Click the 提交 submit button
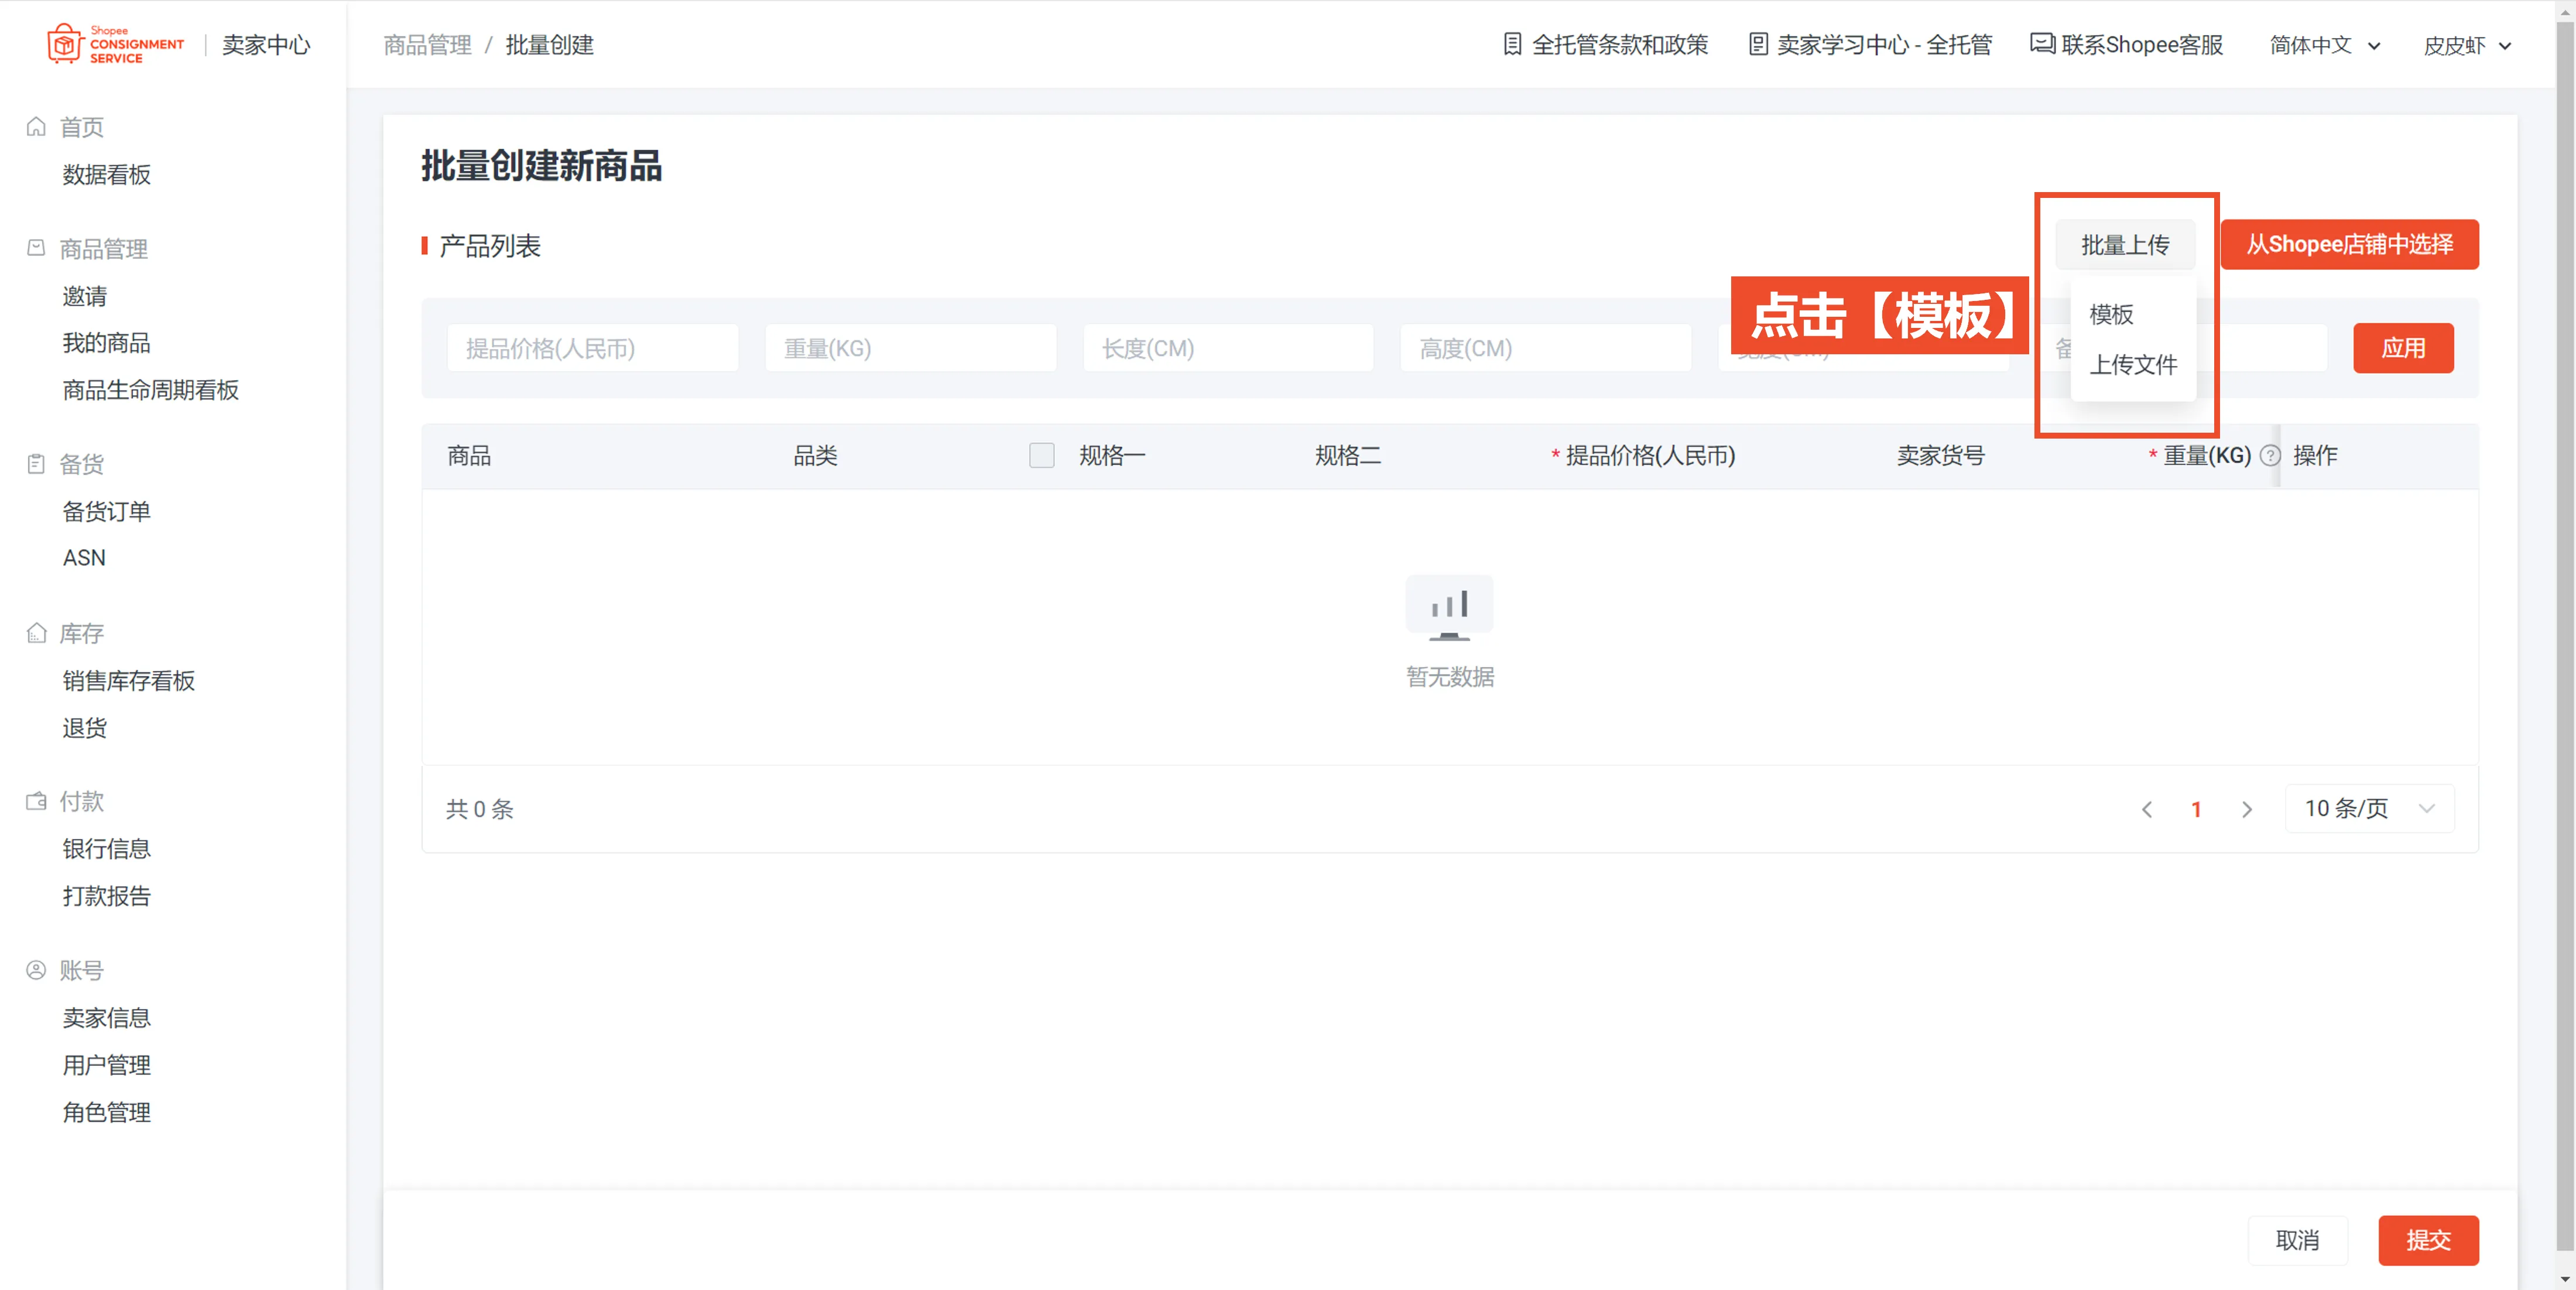Screen dimensions: 2576x1290 tap(2429, 1240)
